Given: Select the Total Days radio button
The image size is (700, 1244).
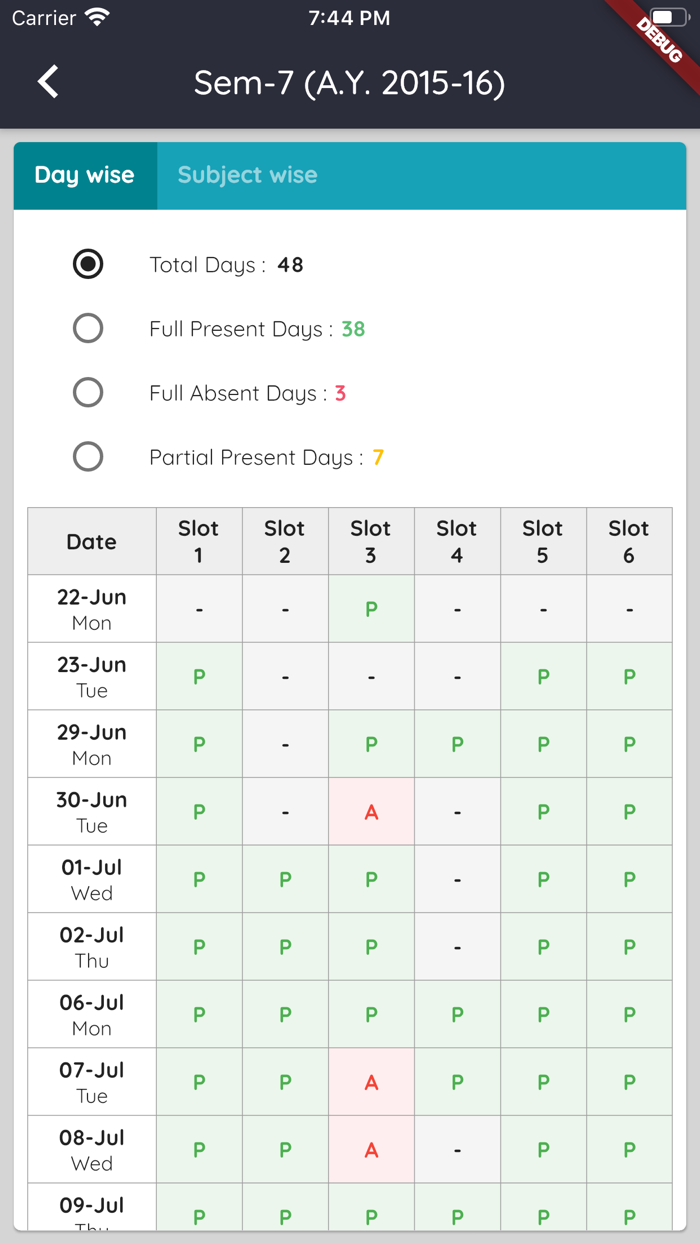Looking at the screenshot, I should (89, 264).
